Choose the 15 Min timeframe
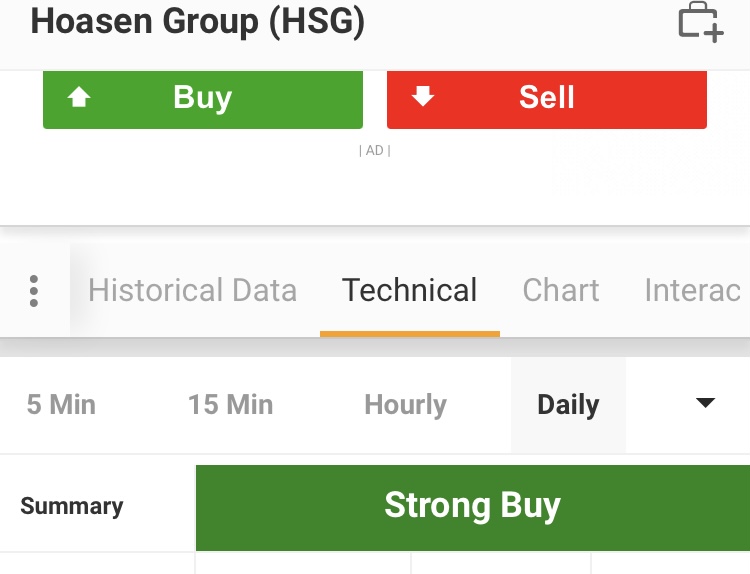The image size is (750, 574). coord(230,404)
